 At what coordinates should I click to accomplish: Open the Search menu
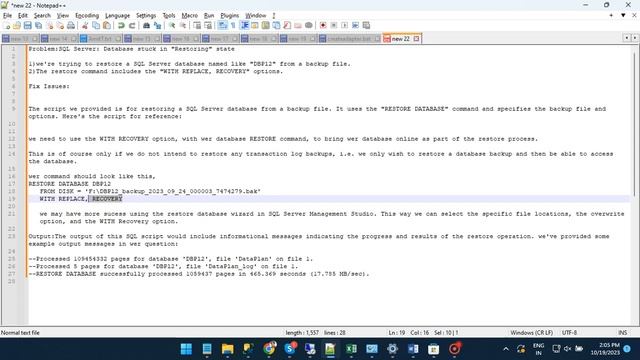click(42, 16)
